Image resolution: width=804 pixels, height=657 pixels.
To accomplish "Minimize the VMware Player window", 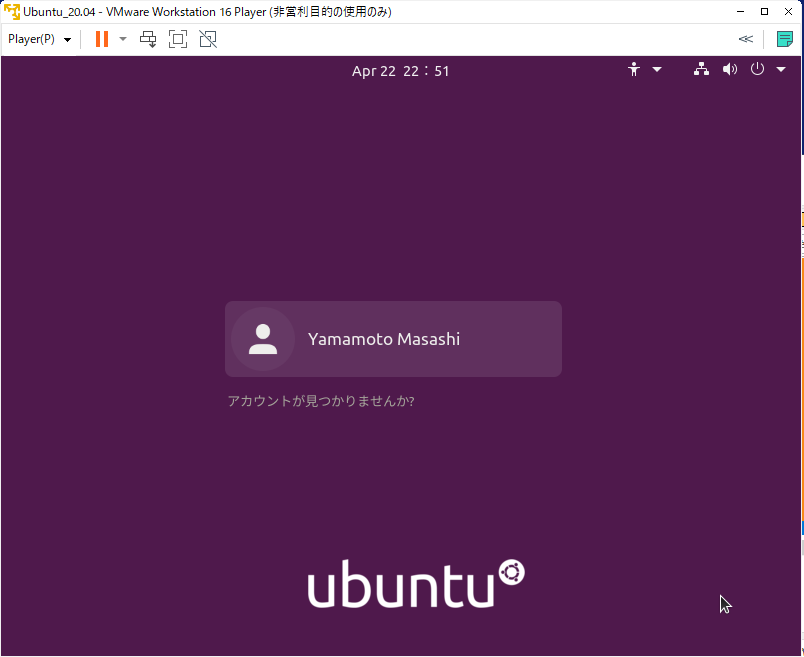I will click(x=740, y=11).
